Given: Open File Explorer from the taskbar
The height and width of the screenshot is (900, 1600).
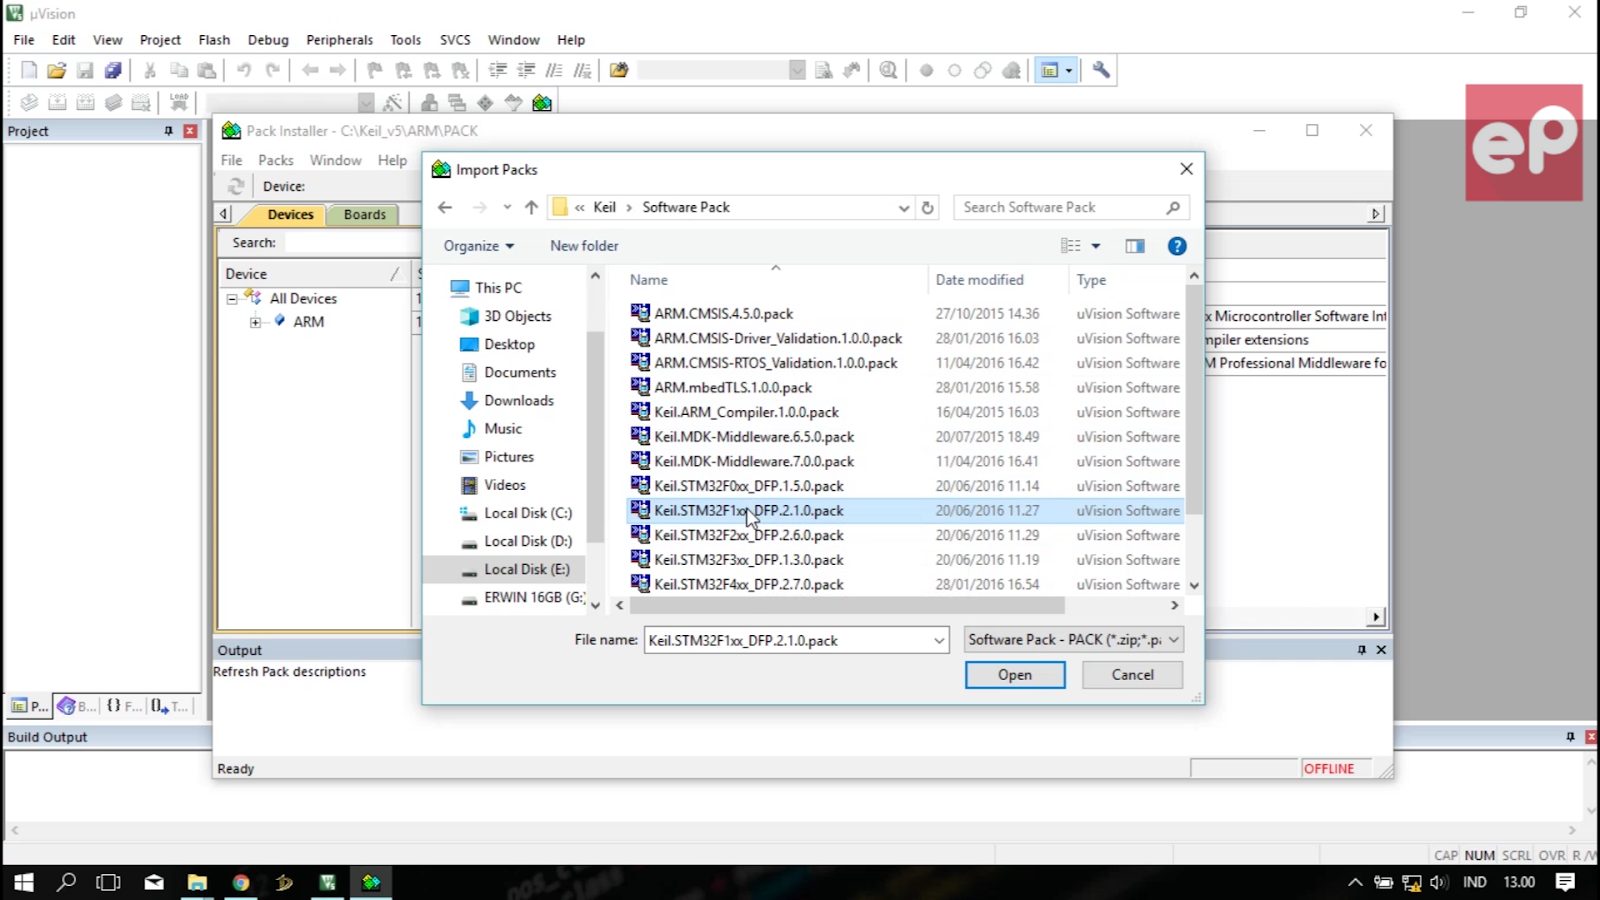Looking at the screenshot, I should click(x=197, y=882).
